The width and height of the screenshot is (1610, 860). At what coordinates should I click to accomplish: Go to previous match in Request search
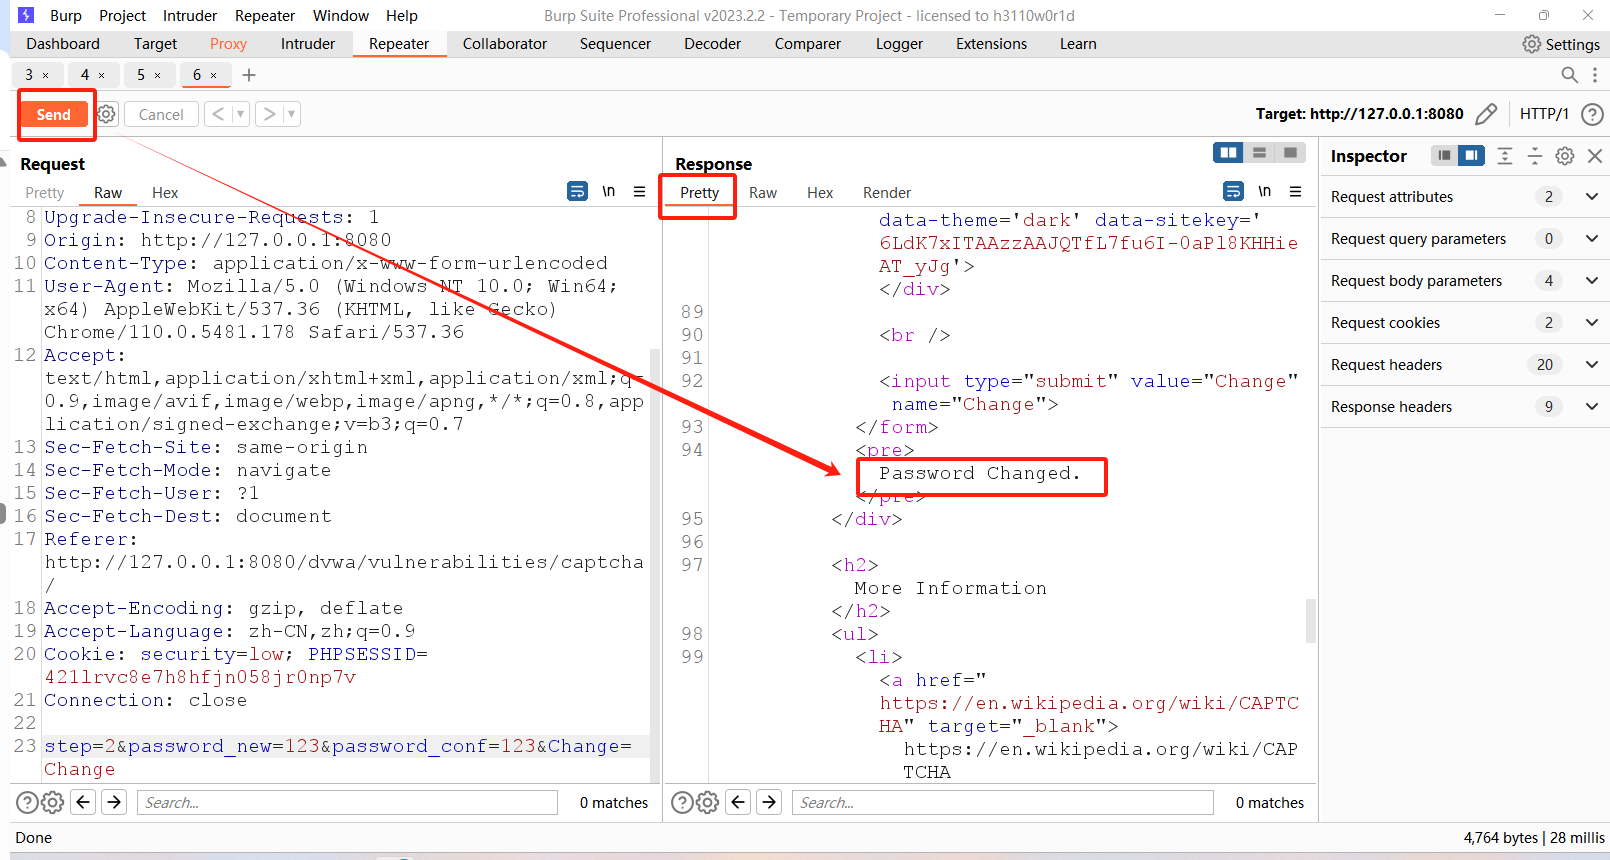pos(84,802)
